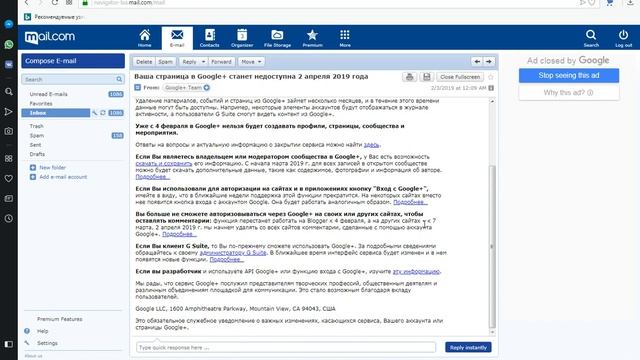Open Help in the sidebar
This screenshot has height=360, width=640.
tap(42, 331)
